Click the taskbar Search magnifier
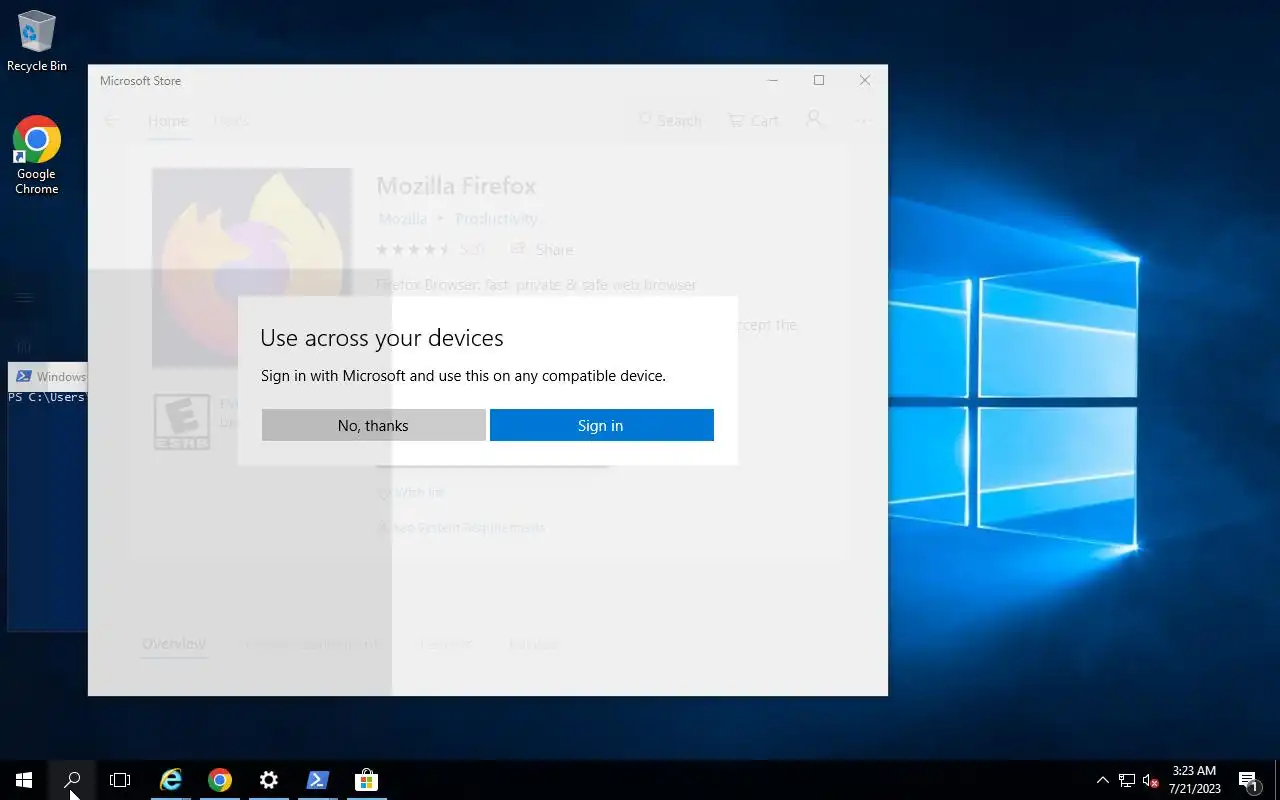This screenshot has width=1280, height=800. [x=72, y=780]
